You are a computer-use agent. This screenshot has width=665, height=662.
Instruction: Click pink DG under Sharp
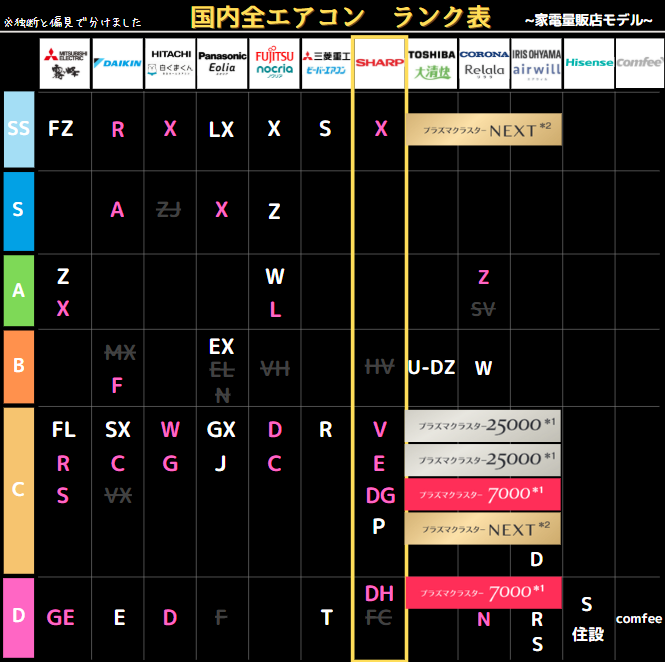click(380, 496)
